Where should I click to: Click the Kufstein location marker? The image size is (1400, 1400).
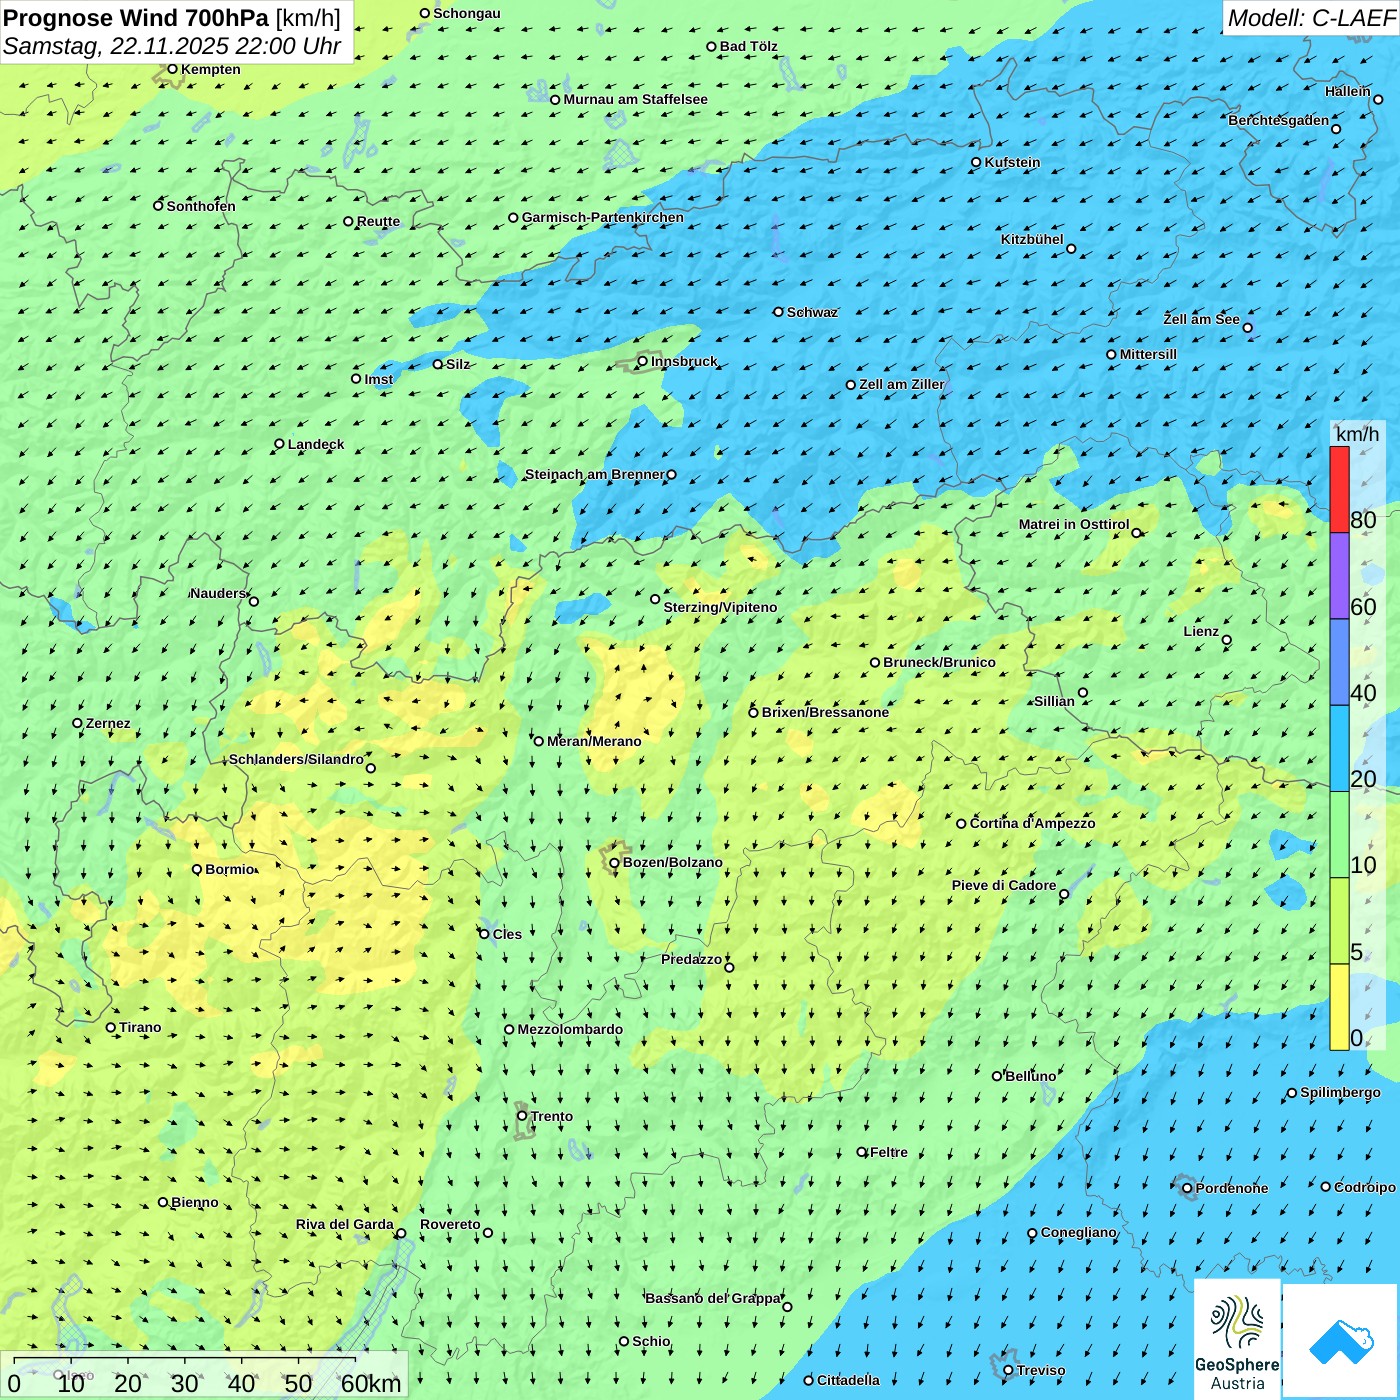(x=976, y=162)
